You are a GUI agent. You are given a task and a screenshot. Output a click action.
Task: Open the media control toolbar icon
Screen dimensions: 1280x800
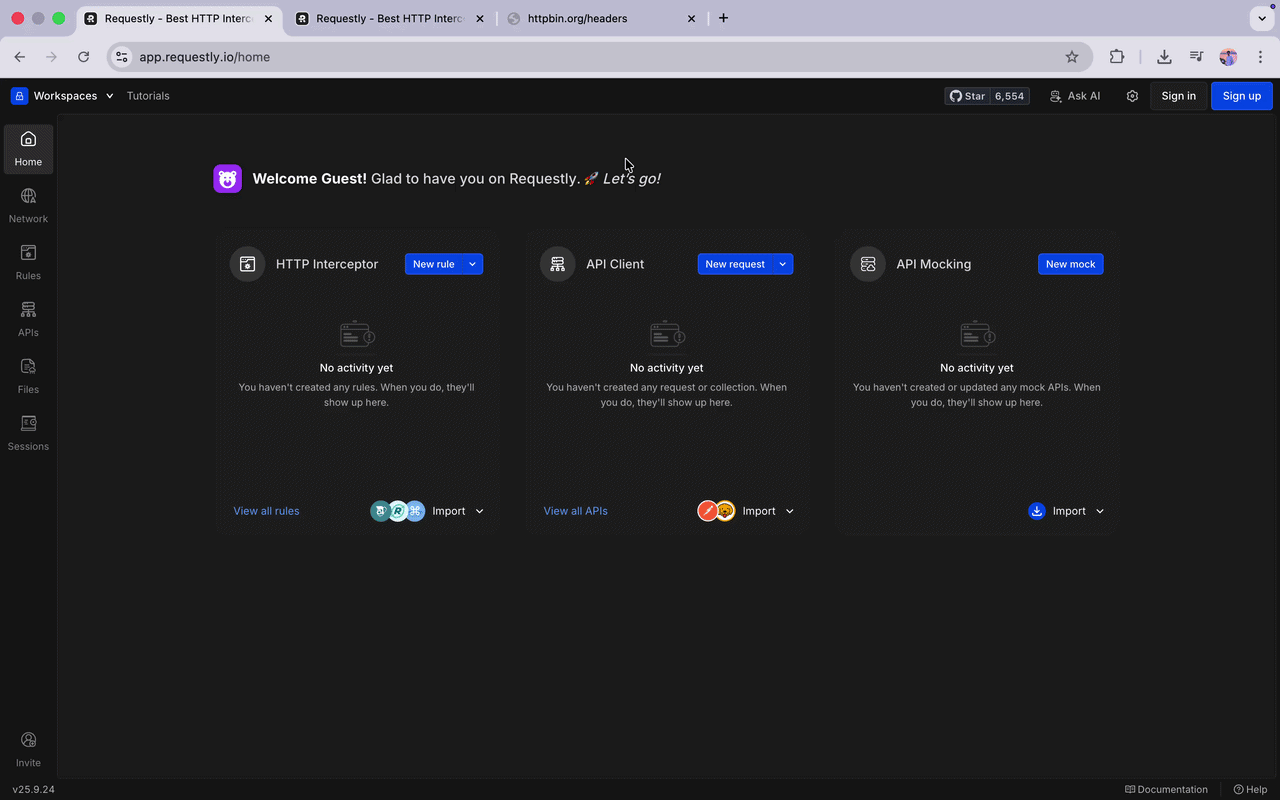pyautogui.click(x=1196, y=57)
